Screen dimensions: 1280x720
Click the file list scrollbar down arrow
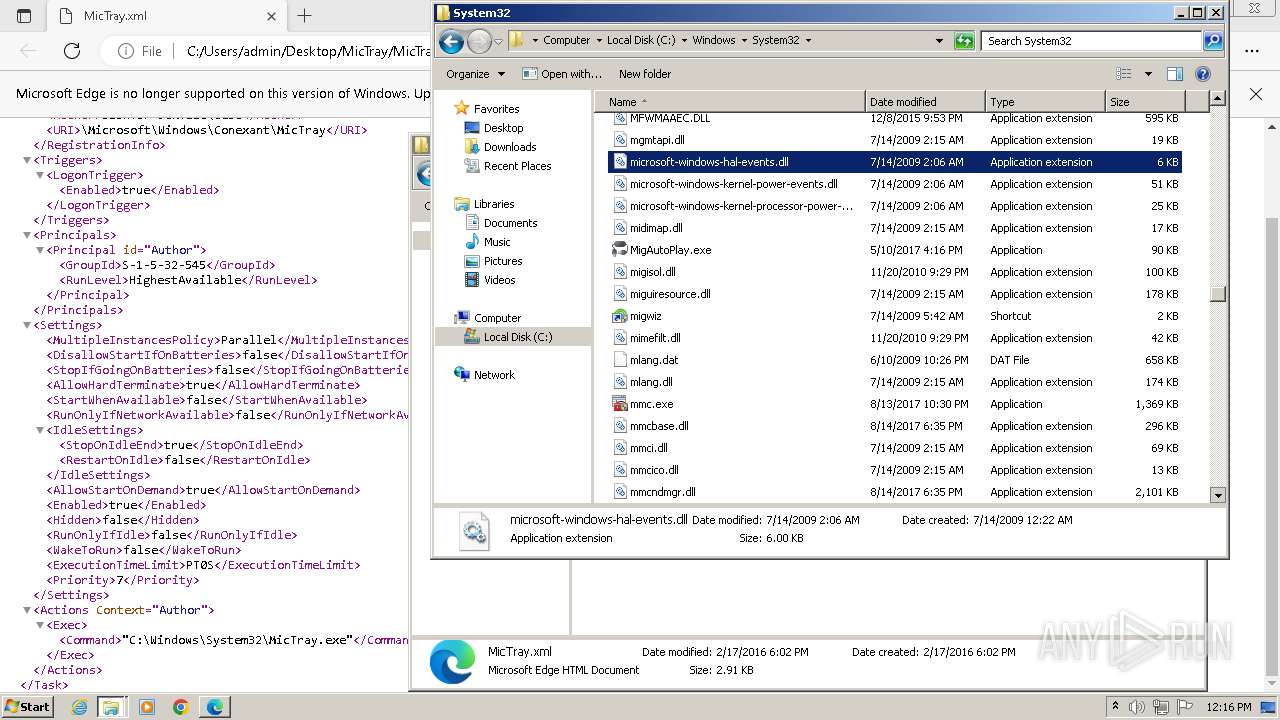click(1217, 494)
